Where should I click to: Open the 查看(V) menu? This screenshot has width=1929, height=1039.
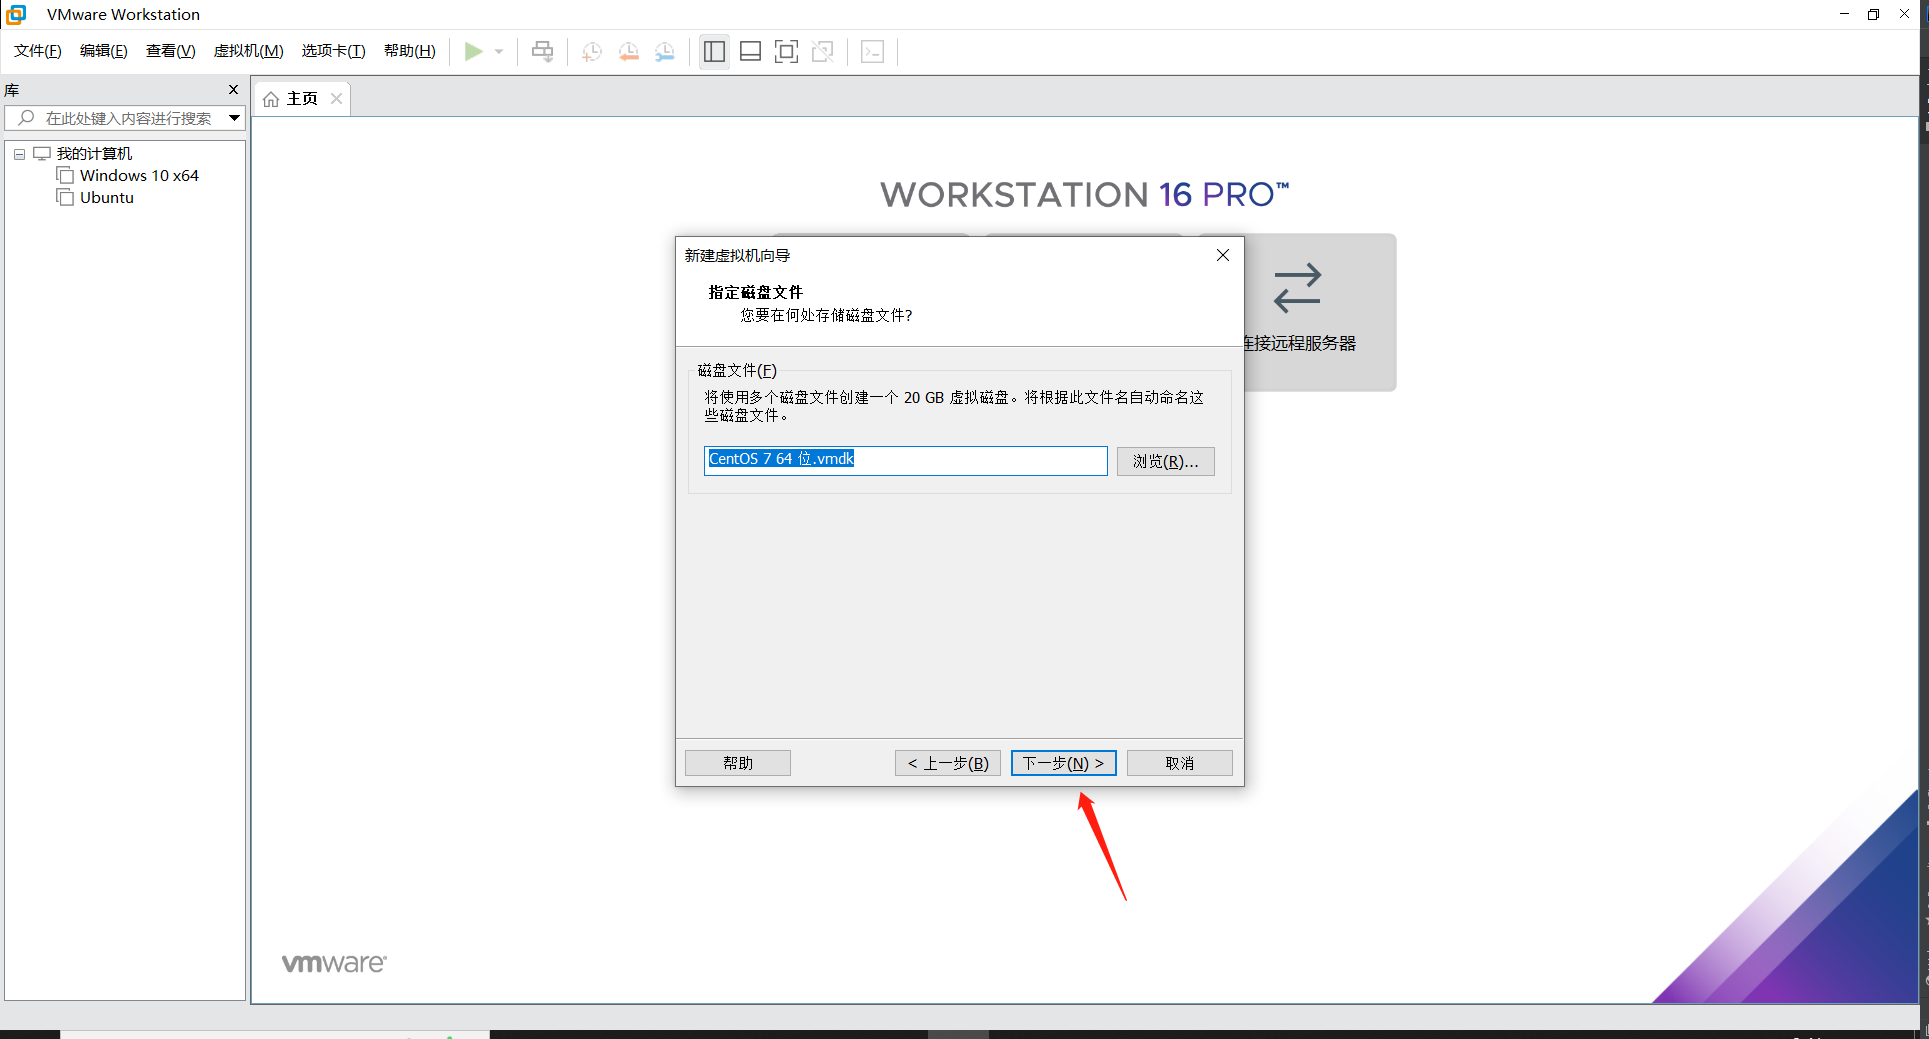pos(171,51)
